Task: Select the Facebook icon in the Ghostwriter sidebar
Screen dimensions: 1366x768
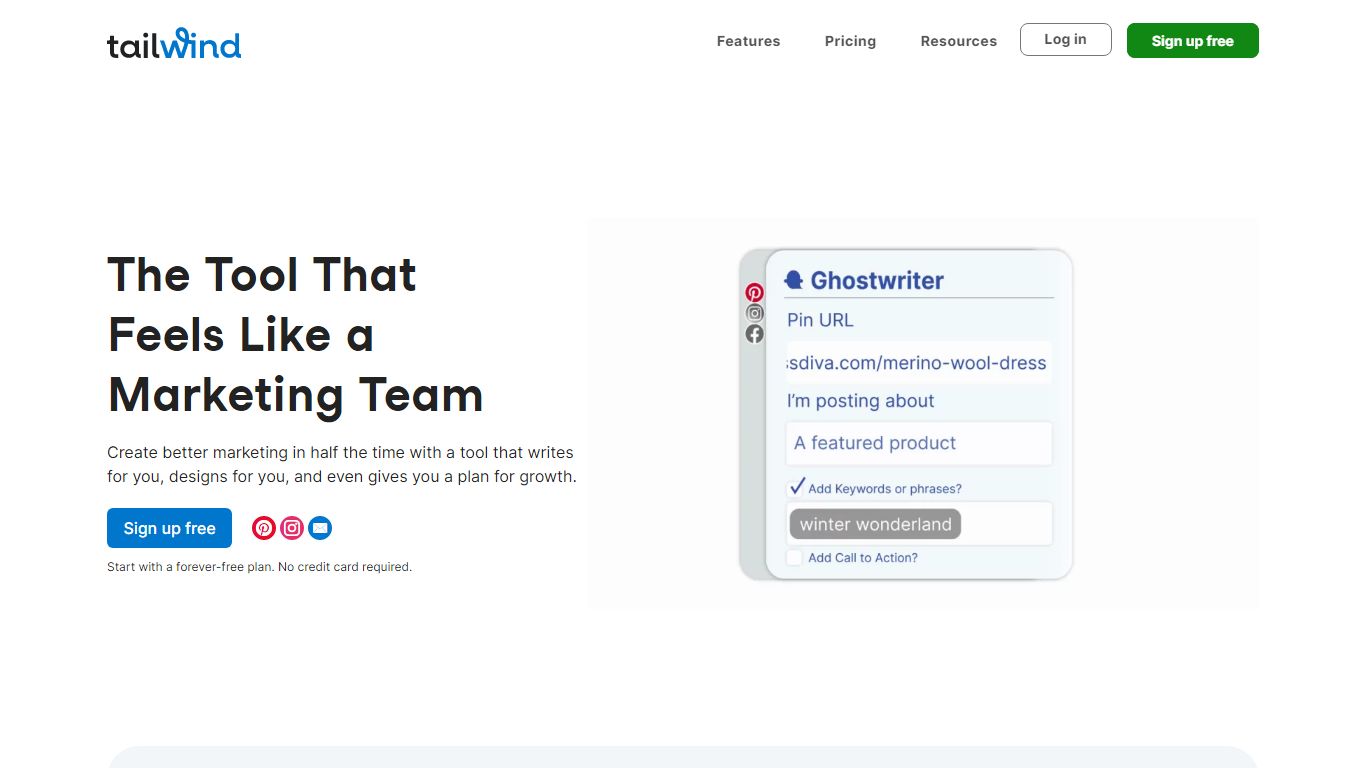Action: (x=754, y=333)
